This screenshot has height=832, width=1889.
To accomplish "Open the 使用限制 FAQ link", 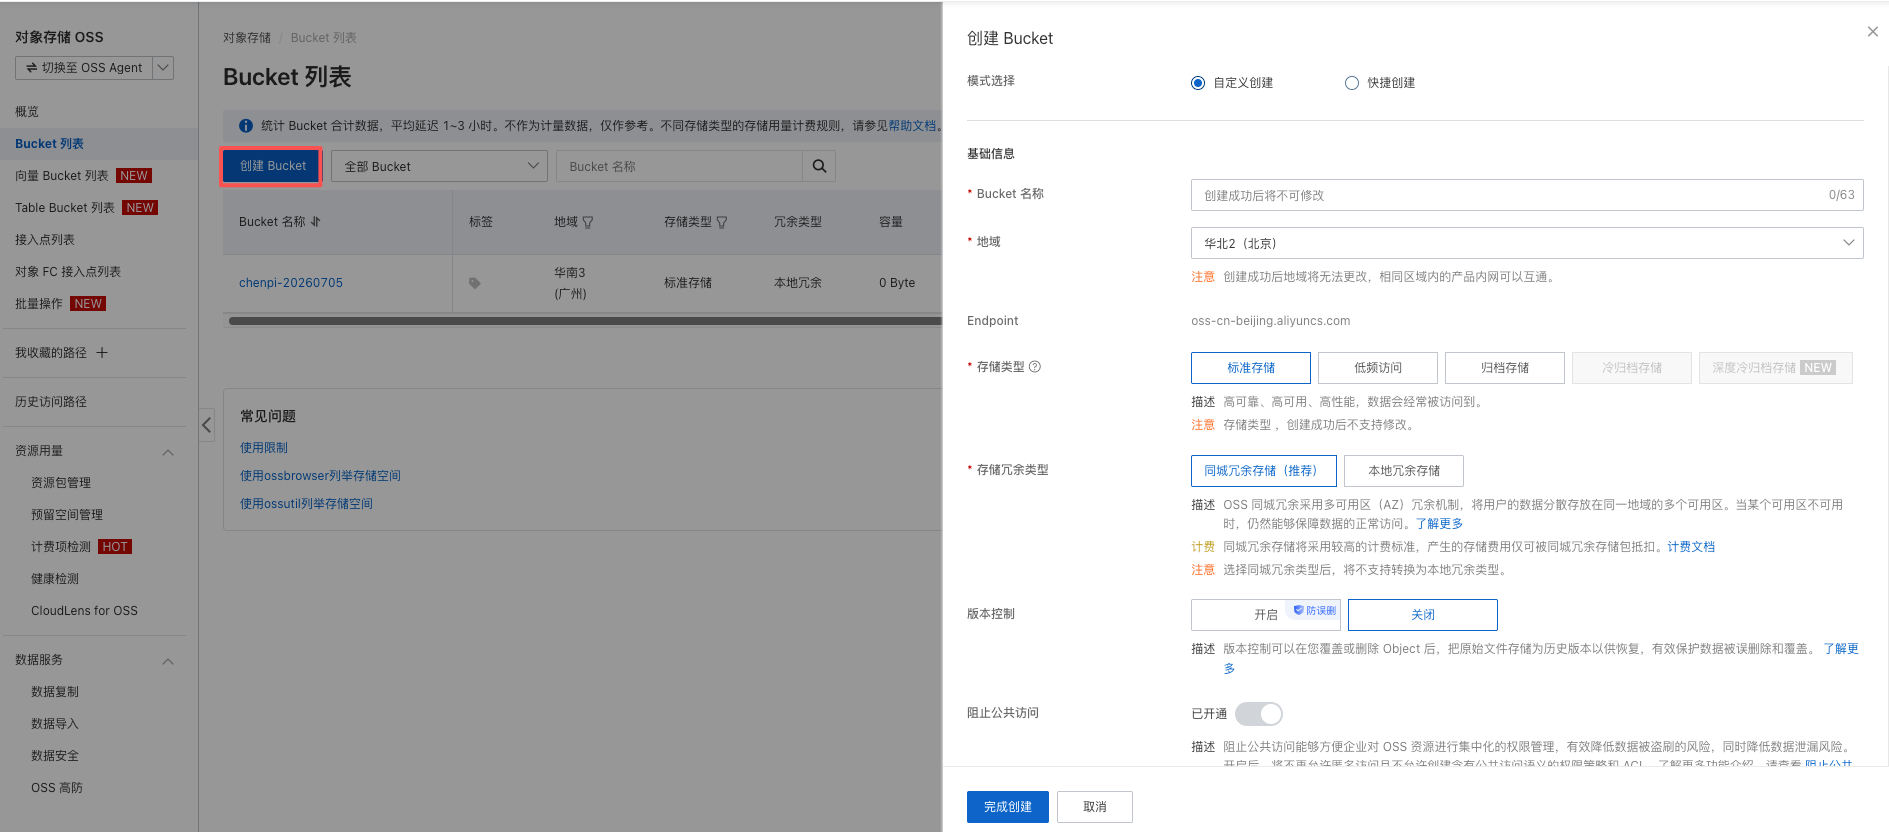I will click(x=264, y=448).
